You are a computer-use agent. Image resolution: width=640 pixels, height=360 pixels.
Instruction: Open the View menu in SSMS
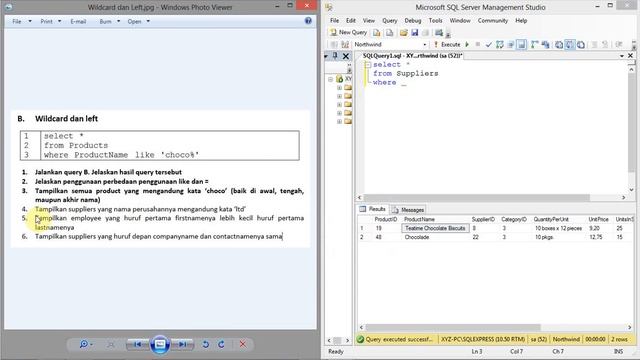coord(369,20)
